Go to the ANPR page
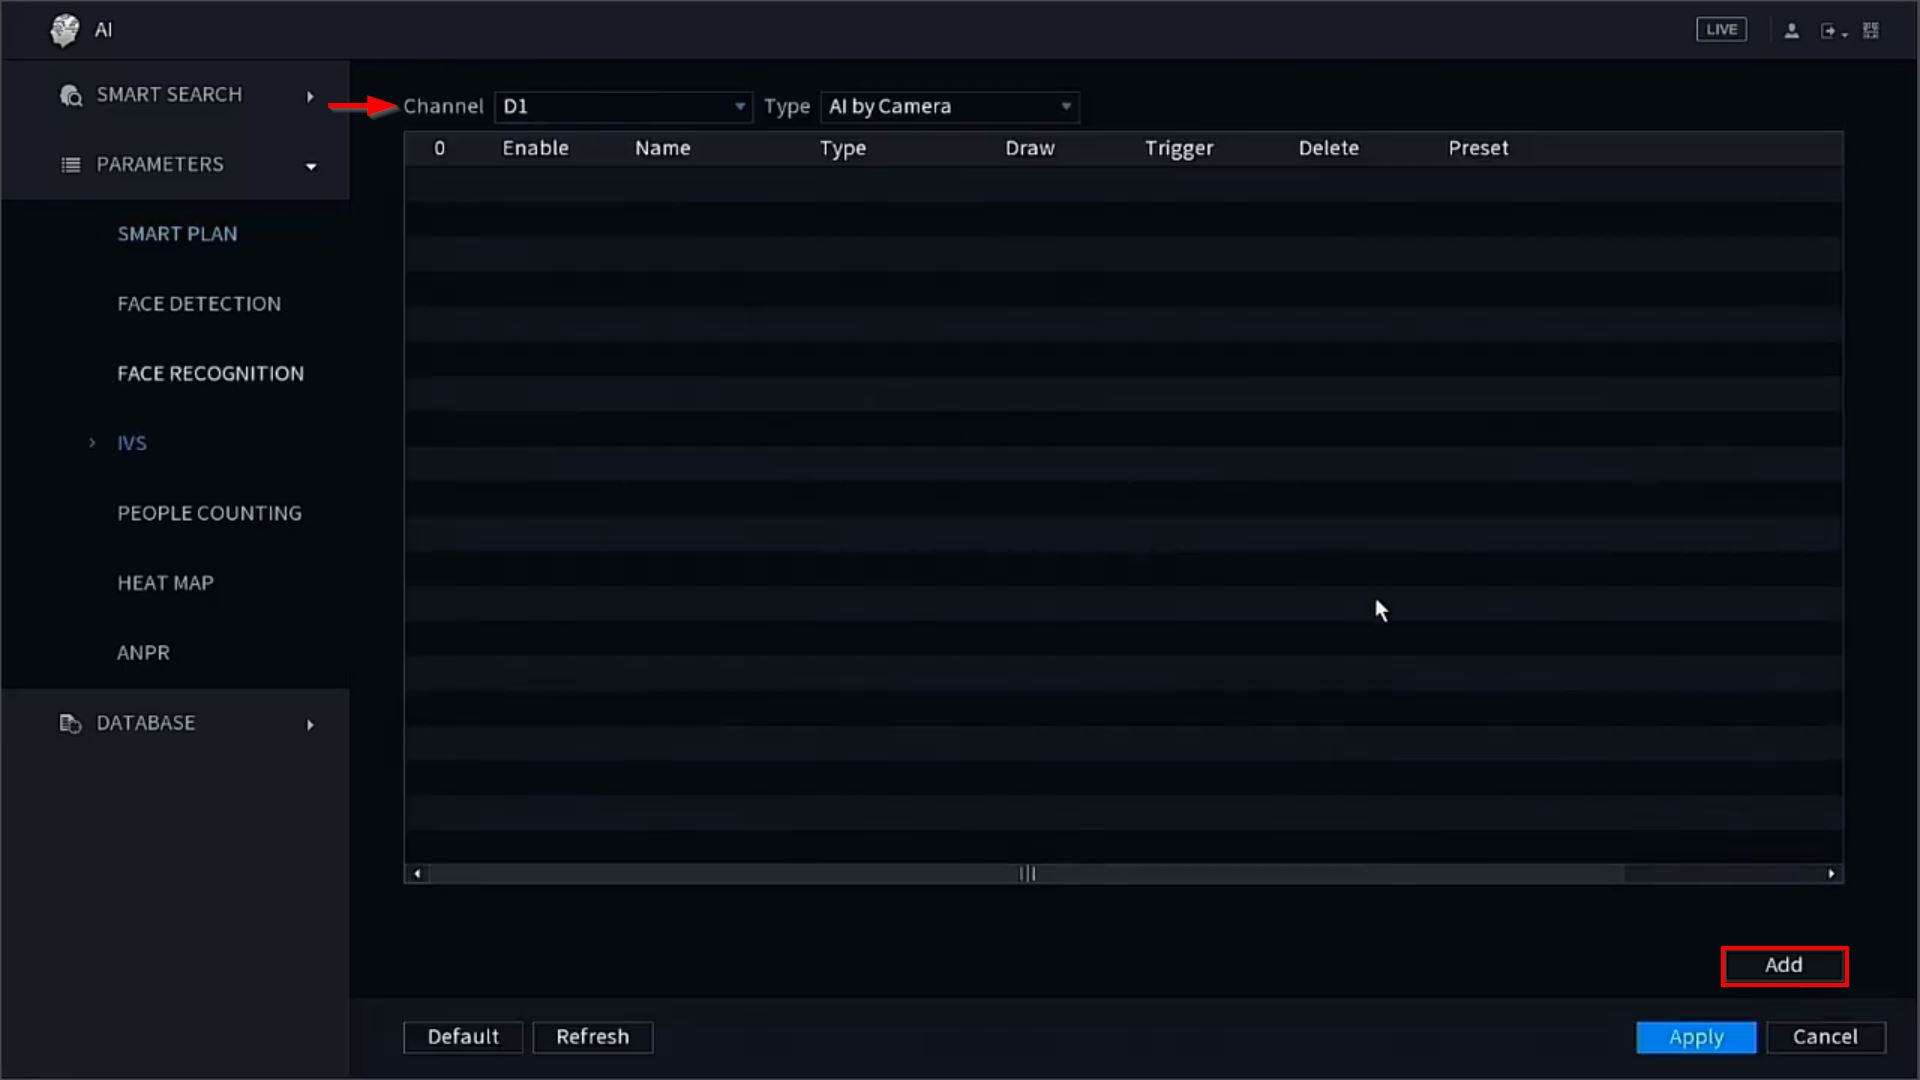1920x1080 pixels. click(x=143, y=653)
